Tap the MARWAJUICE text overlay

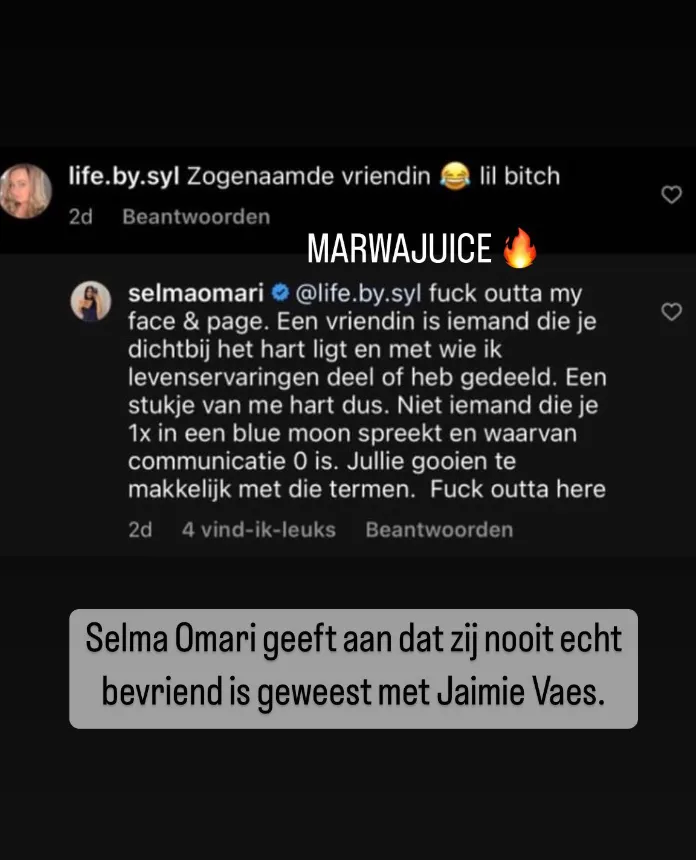click(x=399, y=248)
